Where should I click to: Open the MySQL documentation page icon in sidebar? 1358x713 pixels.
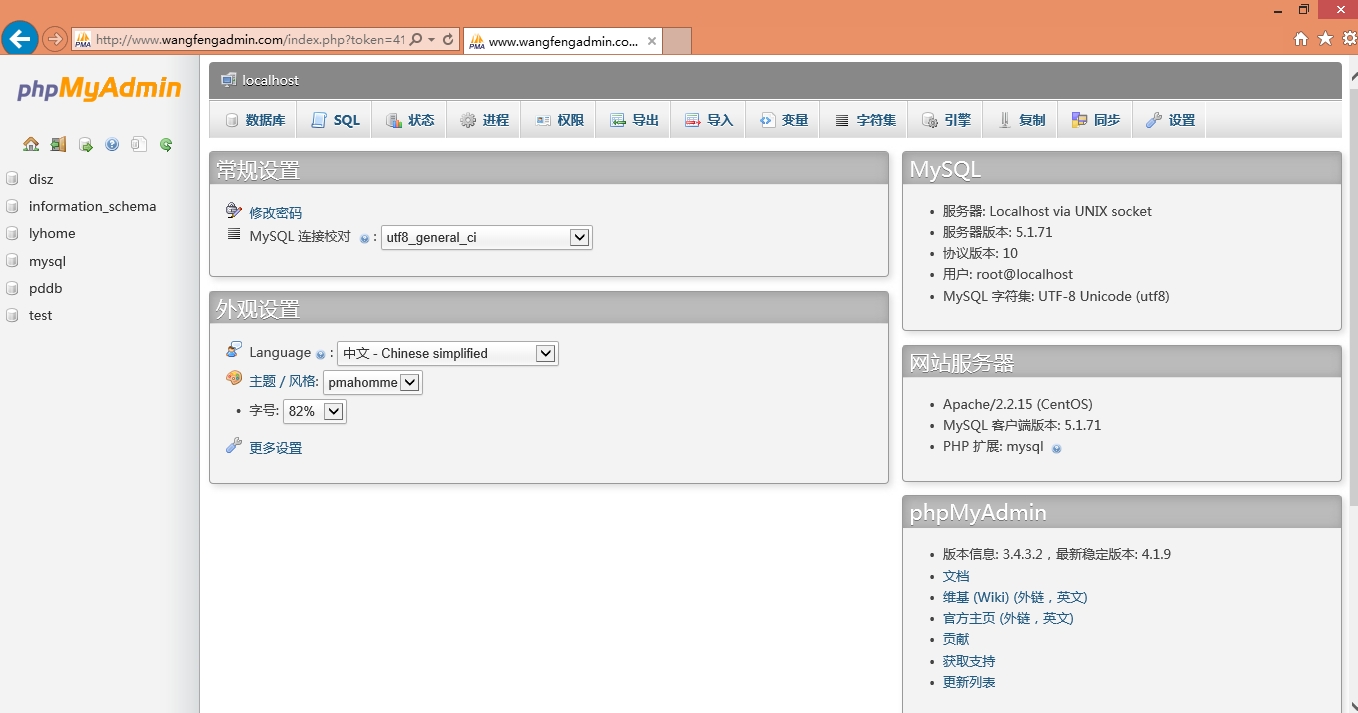coord(139,144)
